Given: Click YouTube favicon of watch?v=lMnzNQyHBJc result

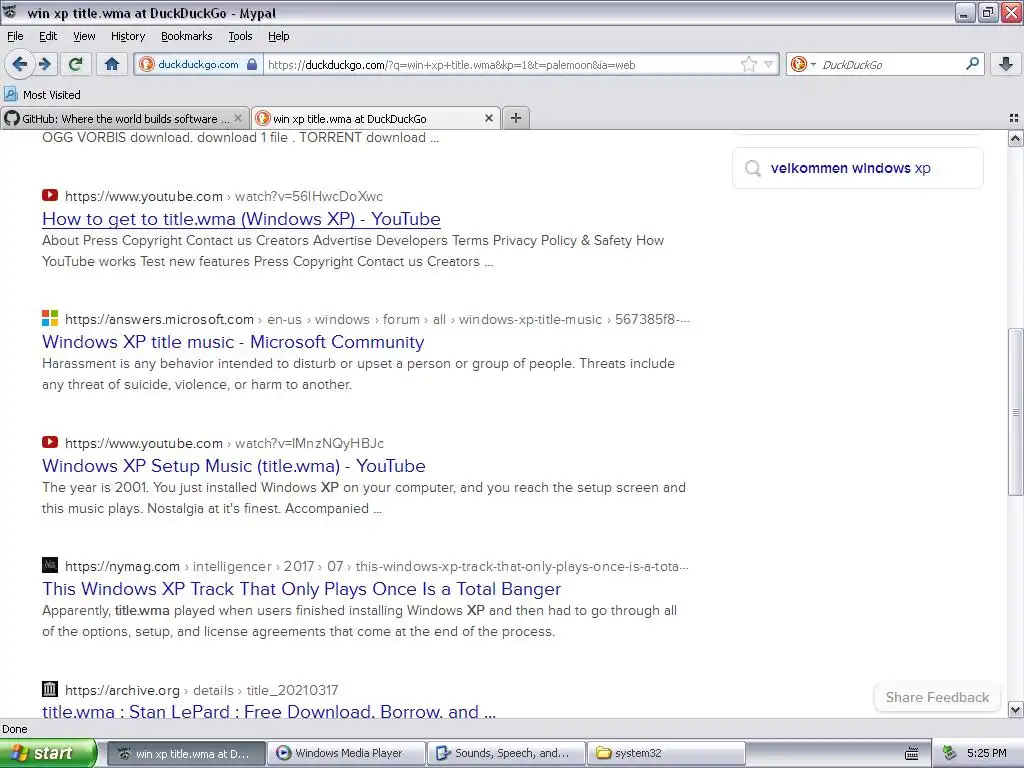Looking at the screenshot, I should (x=50, y=442).
